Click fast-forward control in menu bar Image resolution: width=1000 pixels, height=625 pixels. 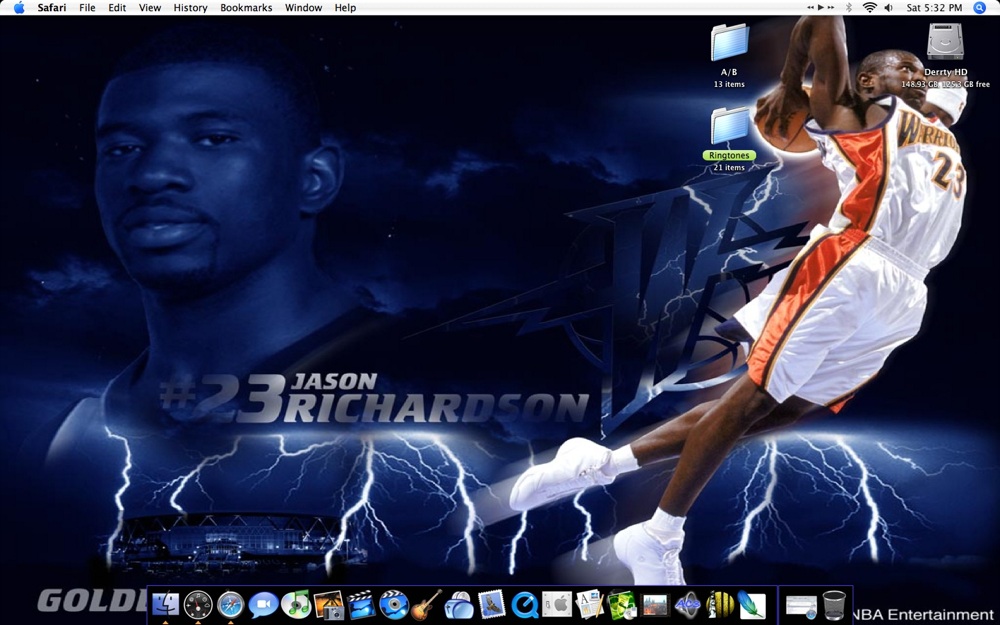click(x=830, y=8)
